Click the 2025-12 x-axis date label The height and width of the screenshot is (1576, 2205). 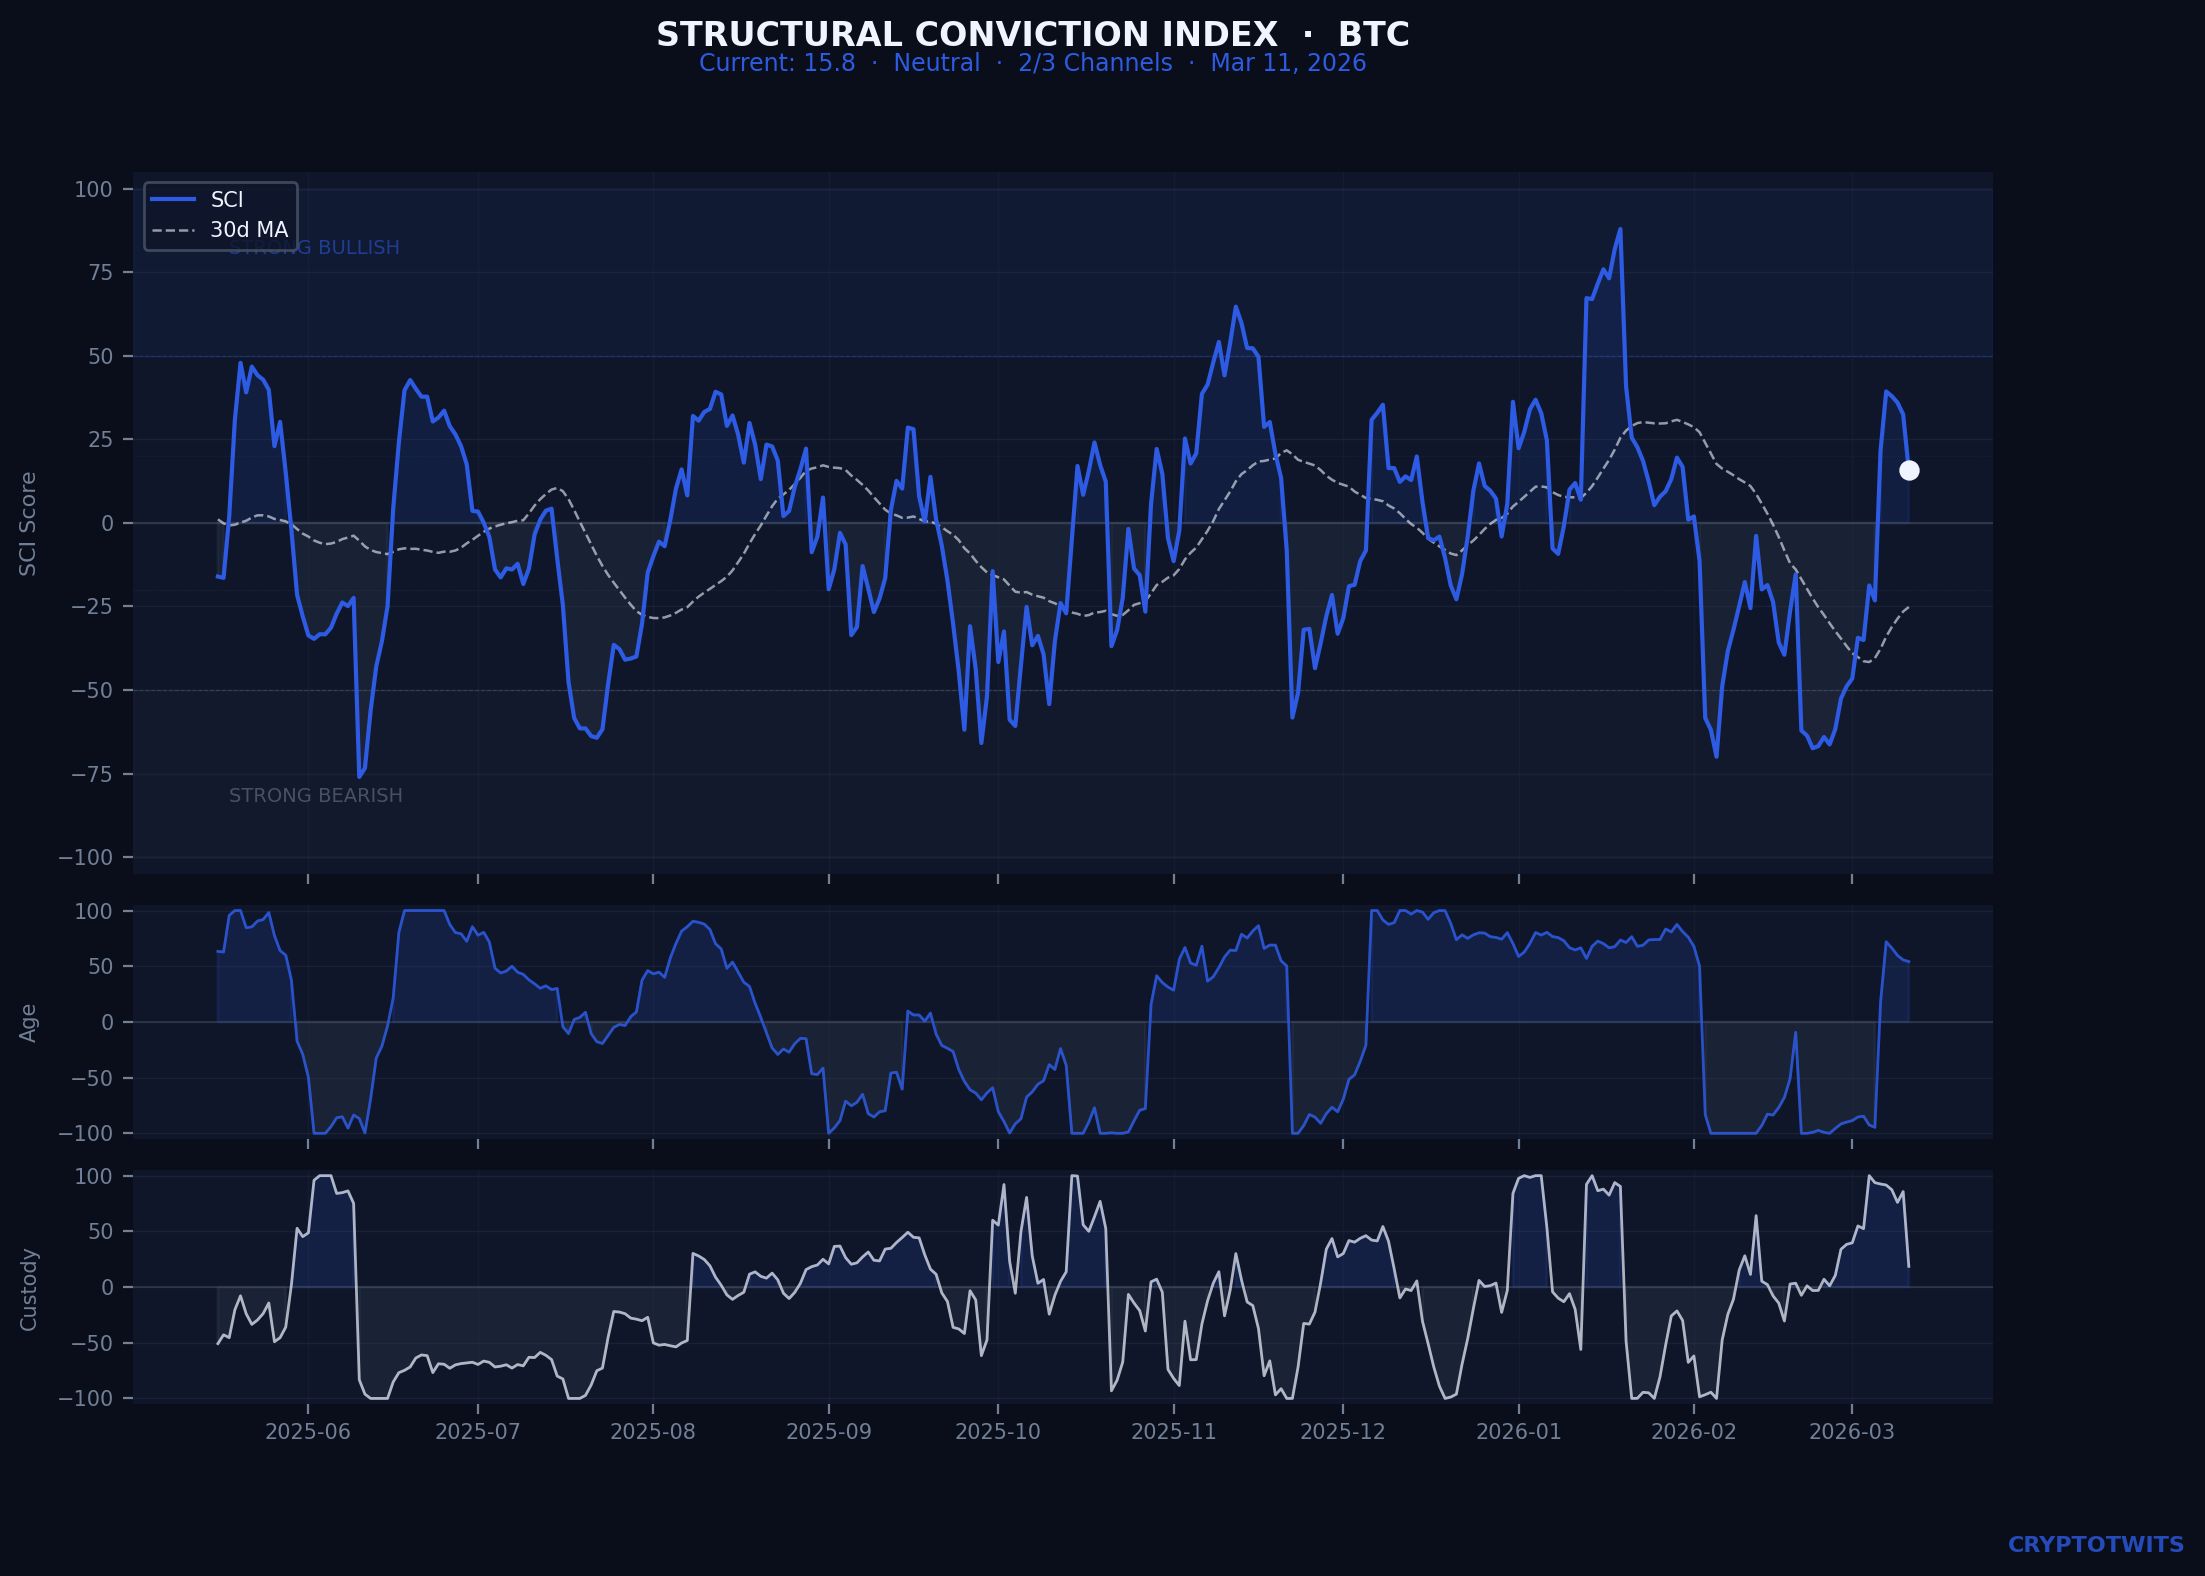1342,1432
